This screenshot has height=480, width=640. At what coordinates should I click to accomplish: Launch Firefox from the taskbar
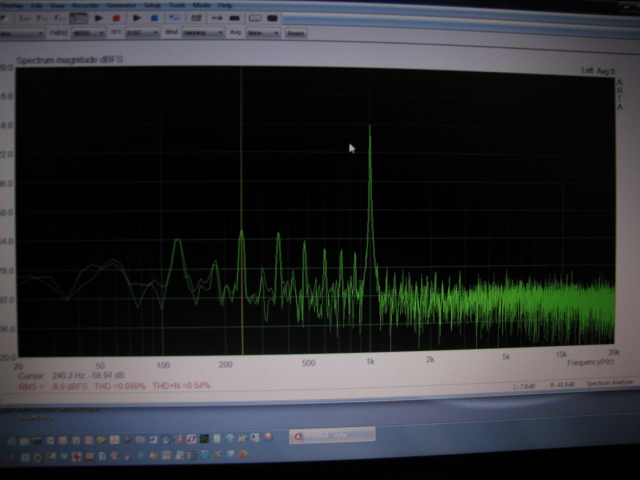[x=243, y=454]
